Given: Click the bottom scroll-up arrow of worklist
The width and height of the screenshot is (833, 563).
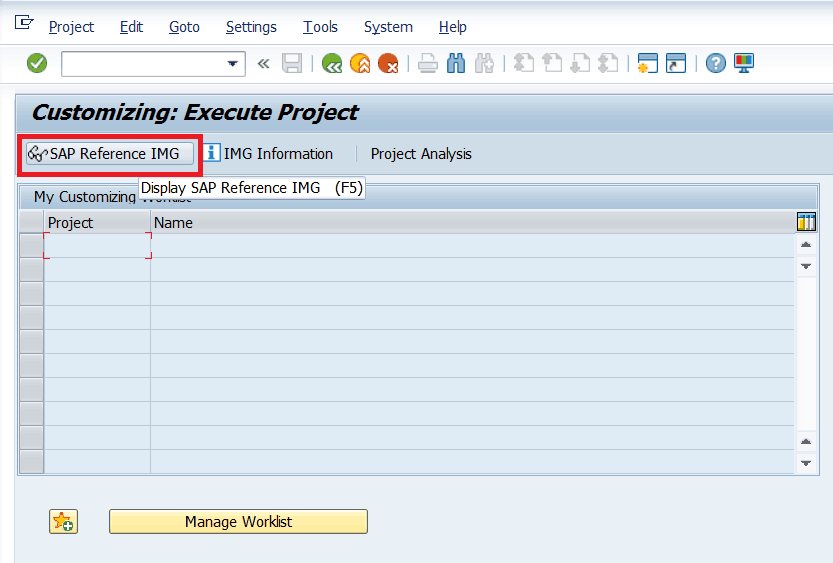Looking at the screenshot, I should pyautogui.click(x=806, y=442).
